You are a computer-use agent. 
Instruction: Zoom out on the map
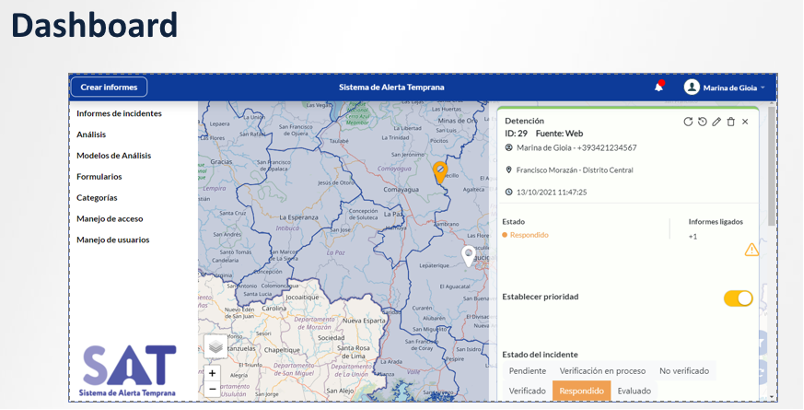212,390
